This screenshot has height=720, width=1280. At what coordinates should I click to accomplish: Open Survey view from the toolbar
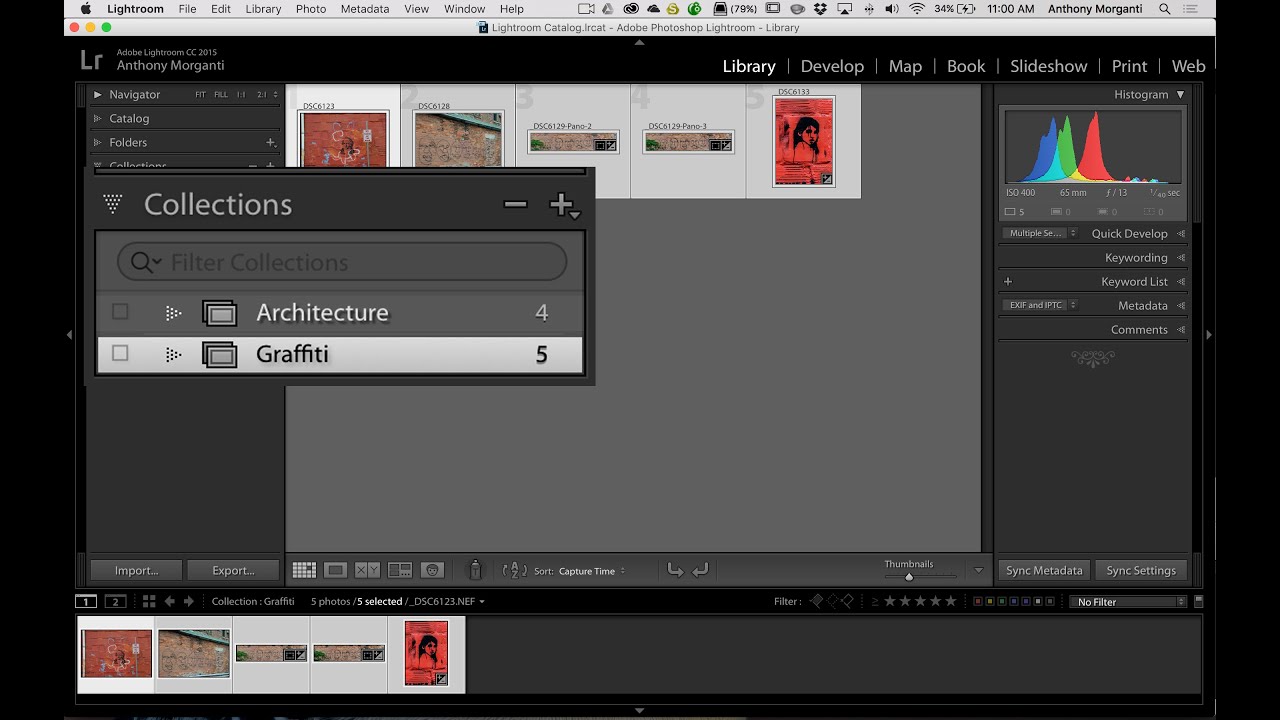pos(400,570)
